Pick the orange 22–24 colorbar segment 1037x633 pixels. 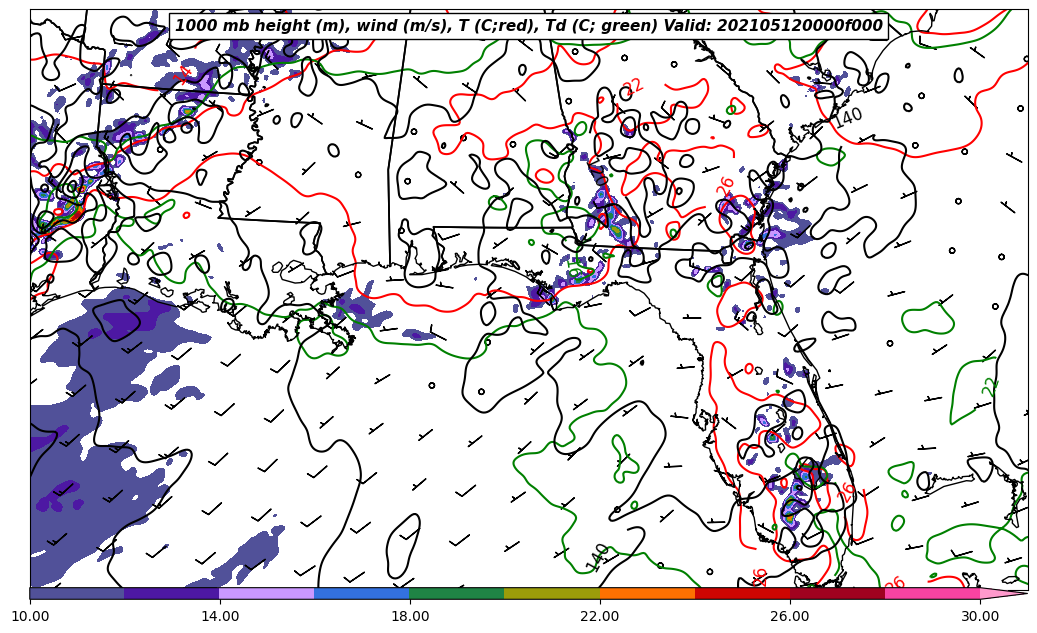click(647, 593)
